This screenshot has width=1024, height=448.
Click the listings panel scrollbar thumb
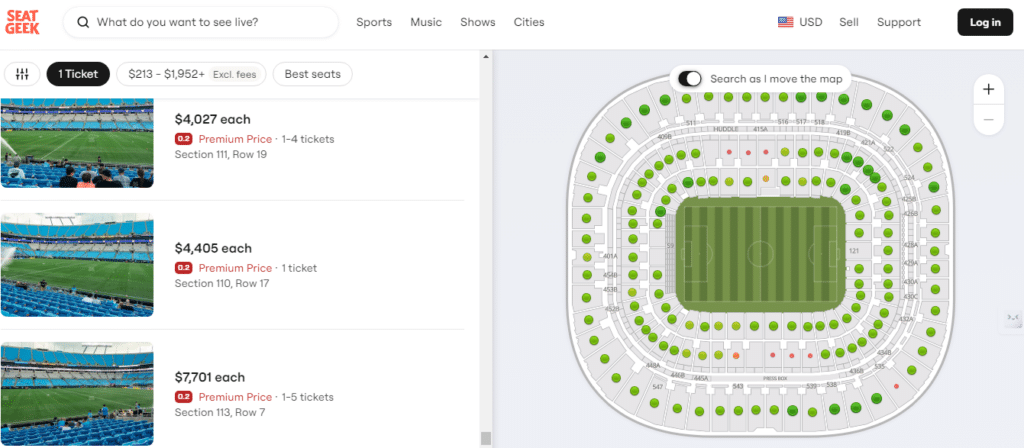pos(486,438)
